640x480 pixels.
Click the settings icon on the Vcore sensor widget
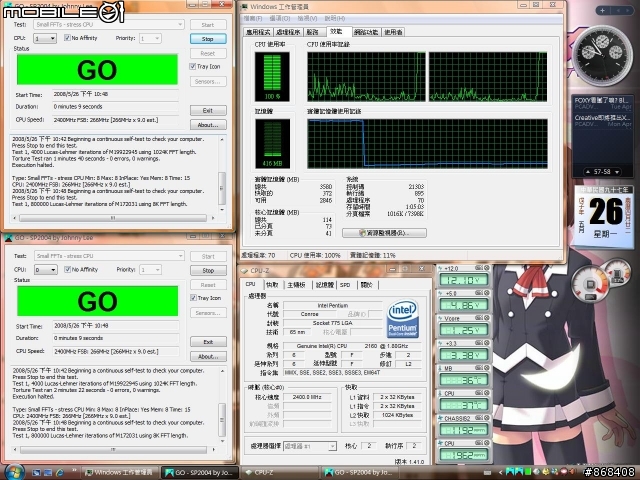pos(479,318)
